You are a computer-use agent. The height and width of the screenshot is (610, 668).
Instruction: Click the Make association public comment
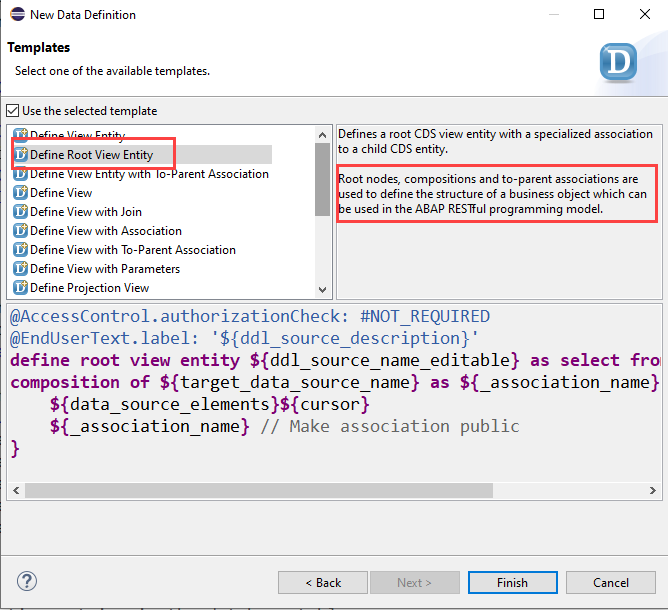(390, 426)
